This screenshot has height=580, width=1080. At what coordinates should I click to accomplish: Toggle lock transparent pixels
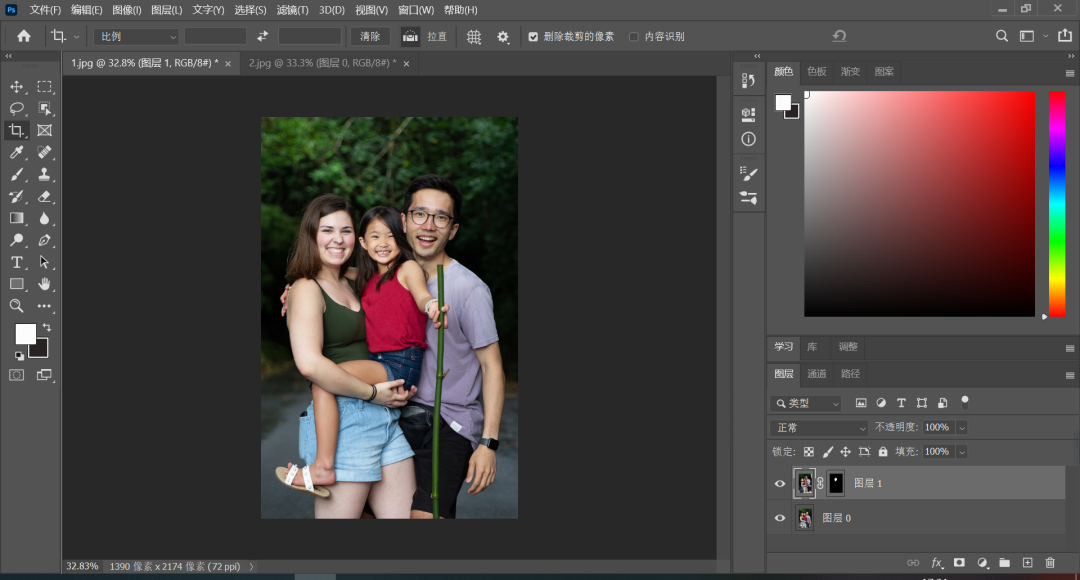(809, 452)
